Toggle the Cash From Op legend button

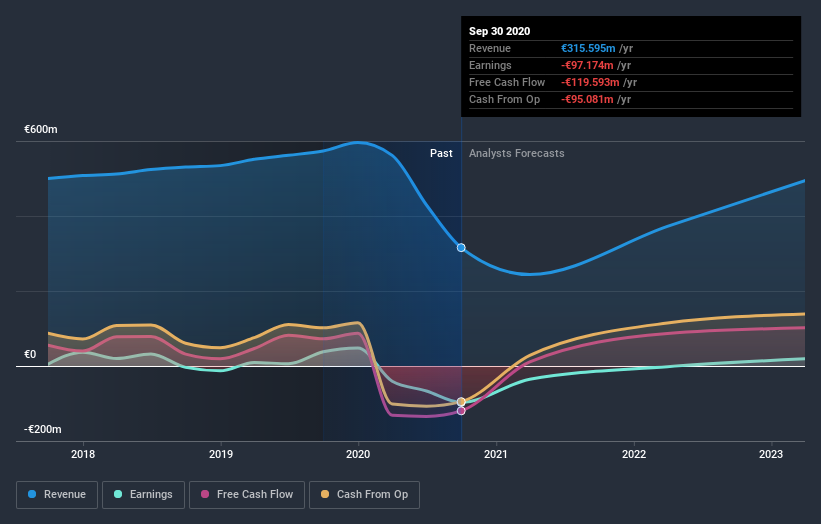click(x=364, y=495)
